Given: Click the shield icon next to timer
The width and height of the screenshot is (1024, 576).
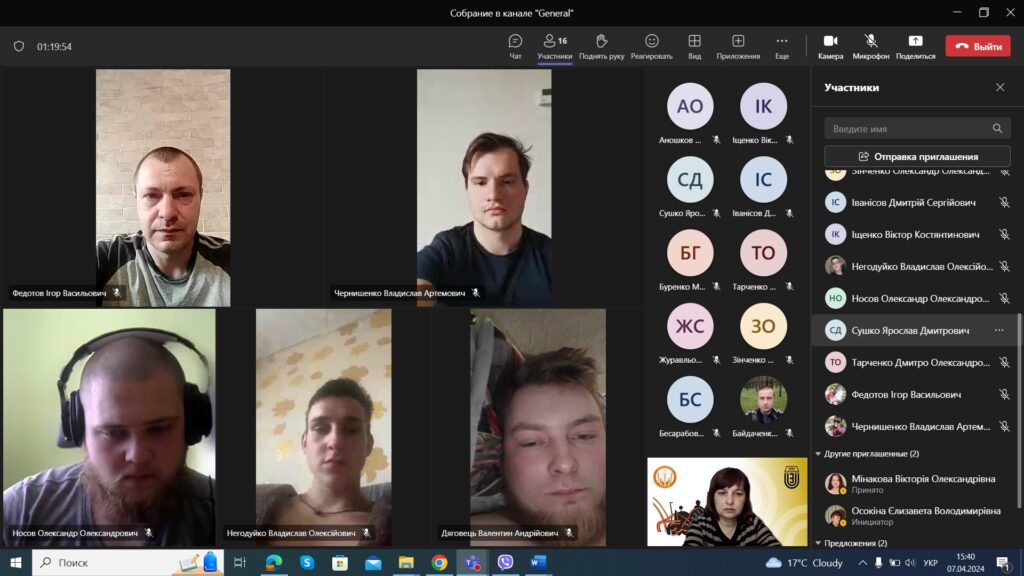Looking at the screenshot, I should (18, 46).
